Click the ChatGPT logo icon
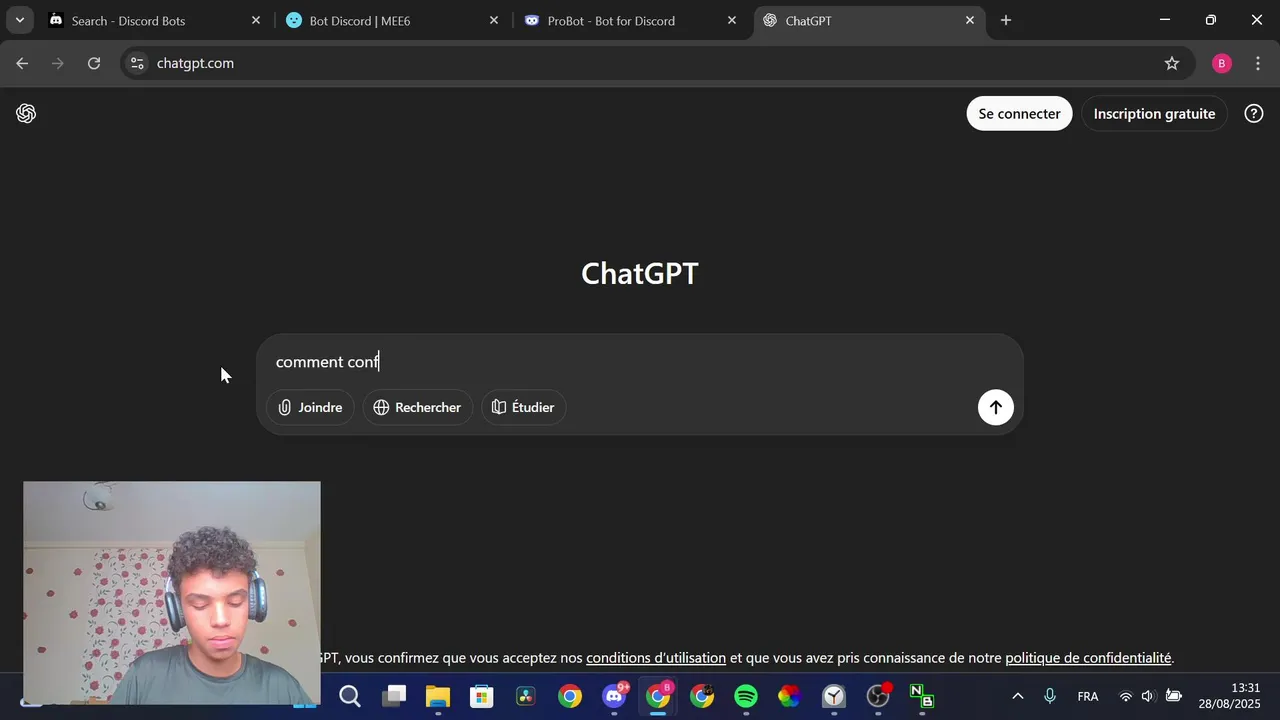 [x=26, y=114]
